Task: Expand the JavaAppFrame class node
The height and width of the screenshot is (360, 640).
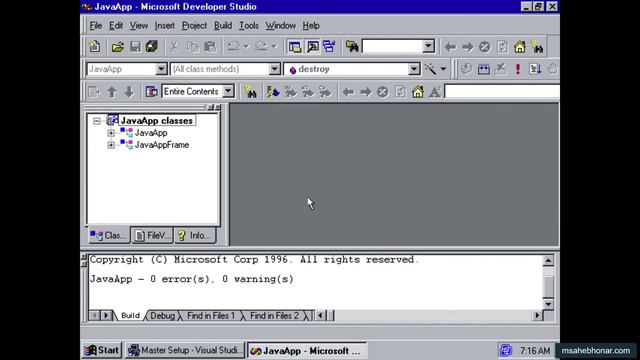Action: (111, 145)
